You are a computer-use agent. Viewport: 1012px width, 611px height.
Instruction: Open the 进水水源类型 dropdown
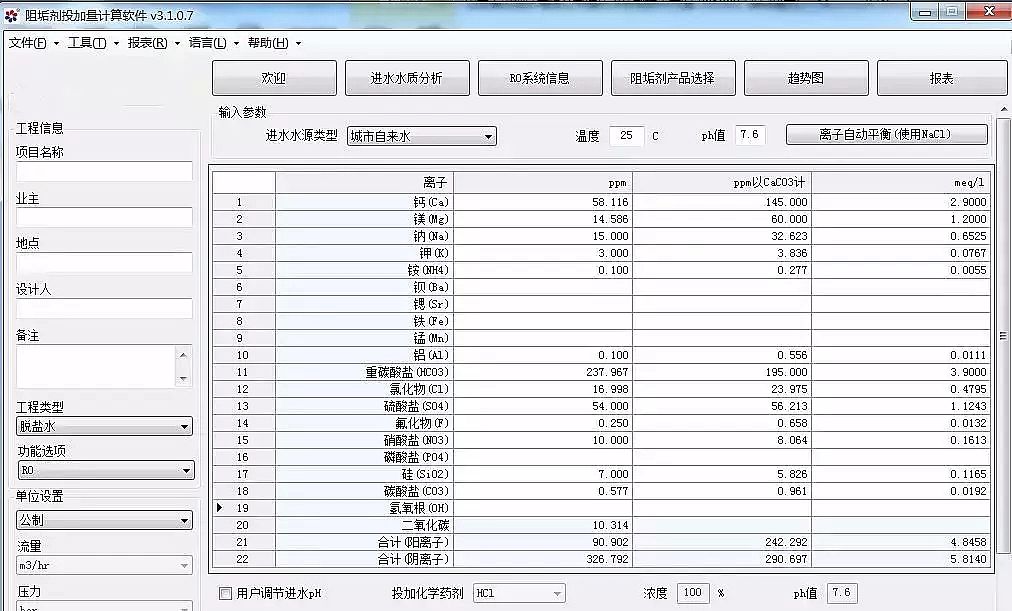tap(490, 136)
